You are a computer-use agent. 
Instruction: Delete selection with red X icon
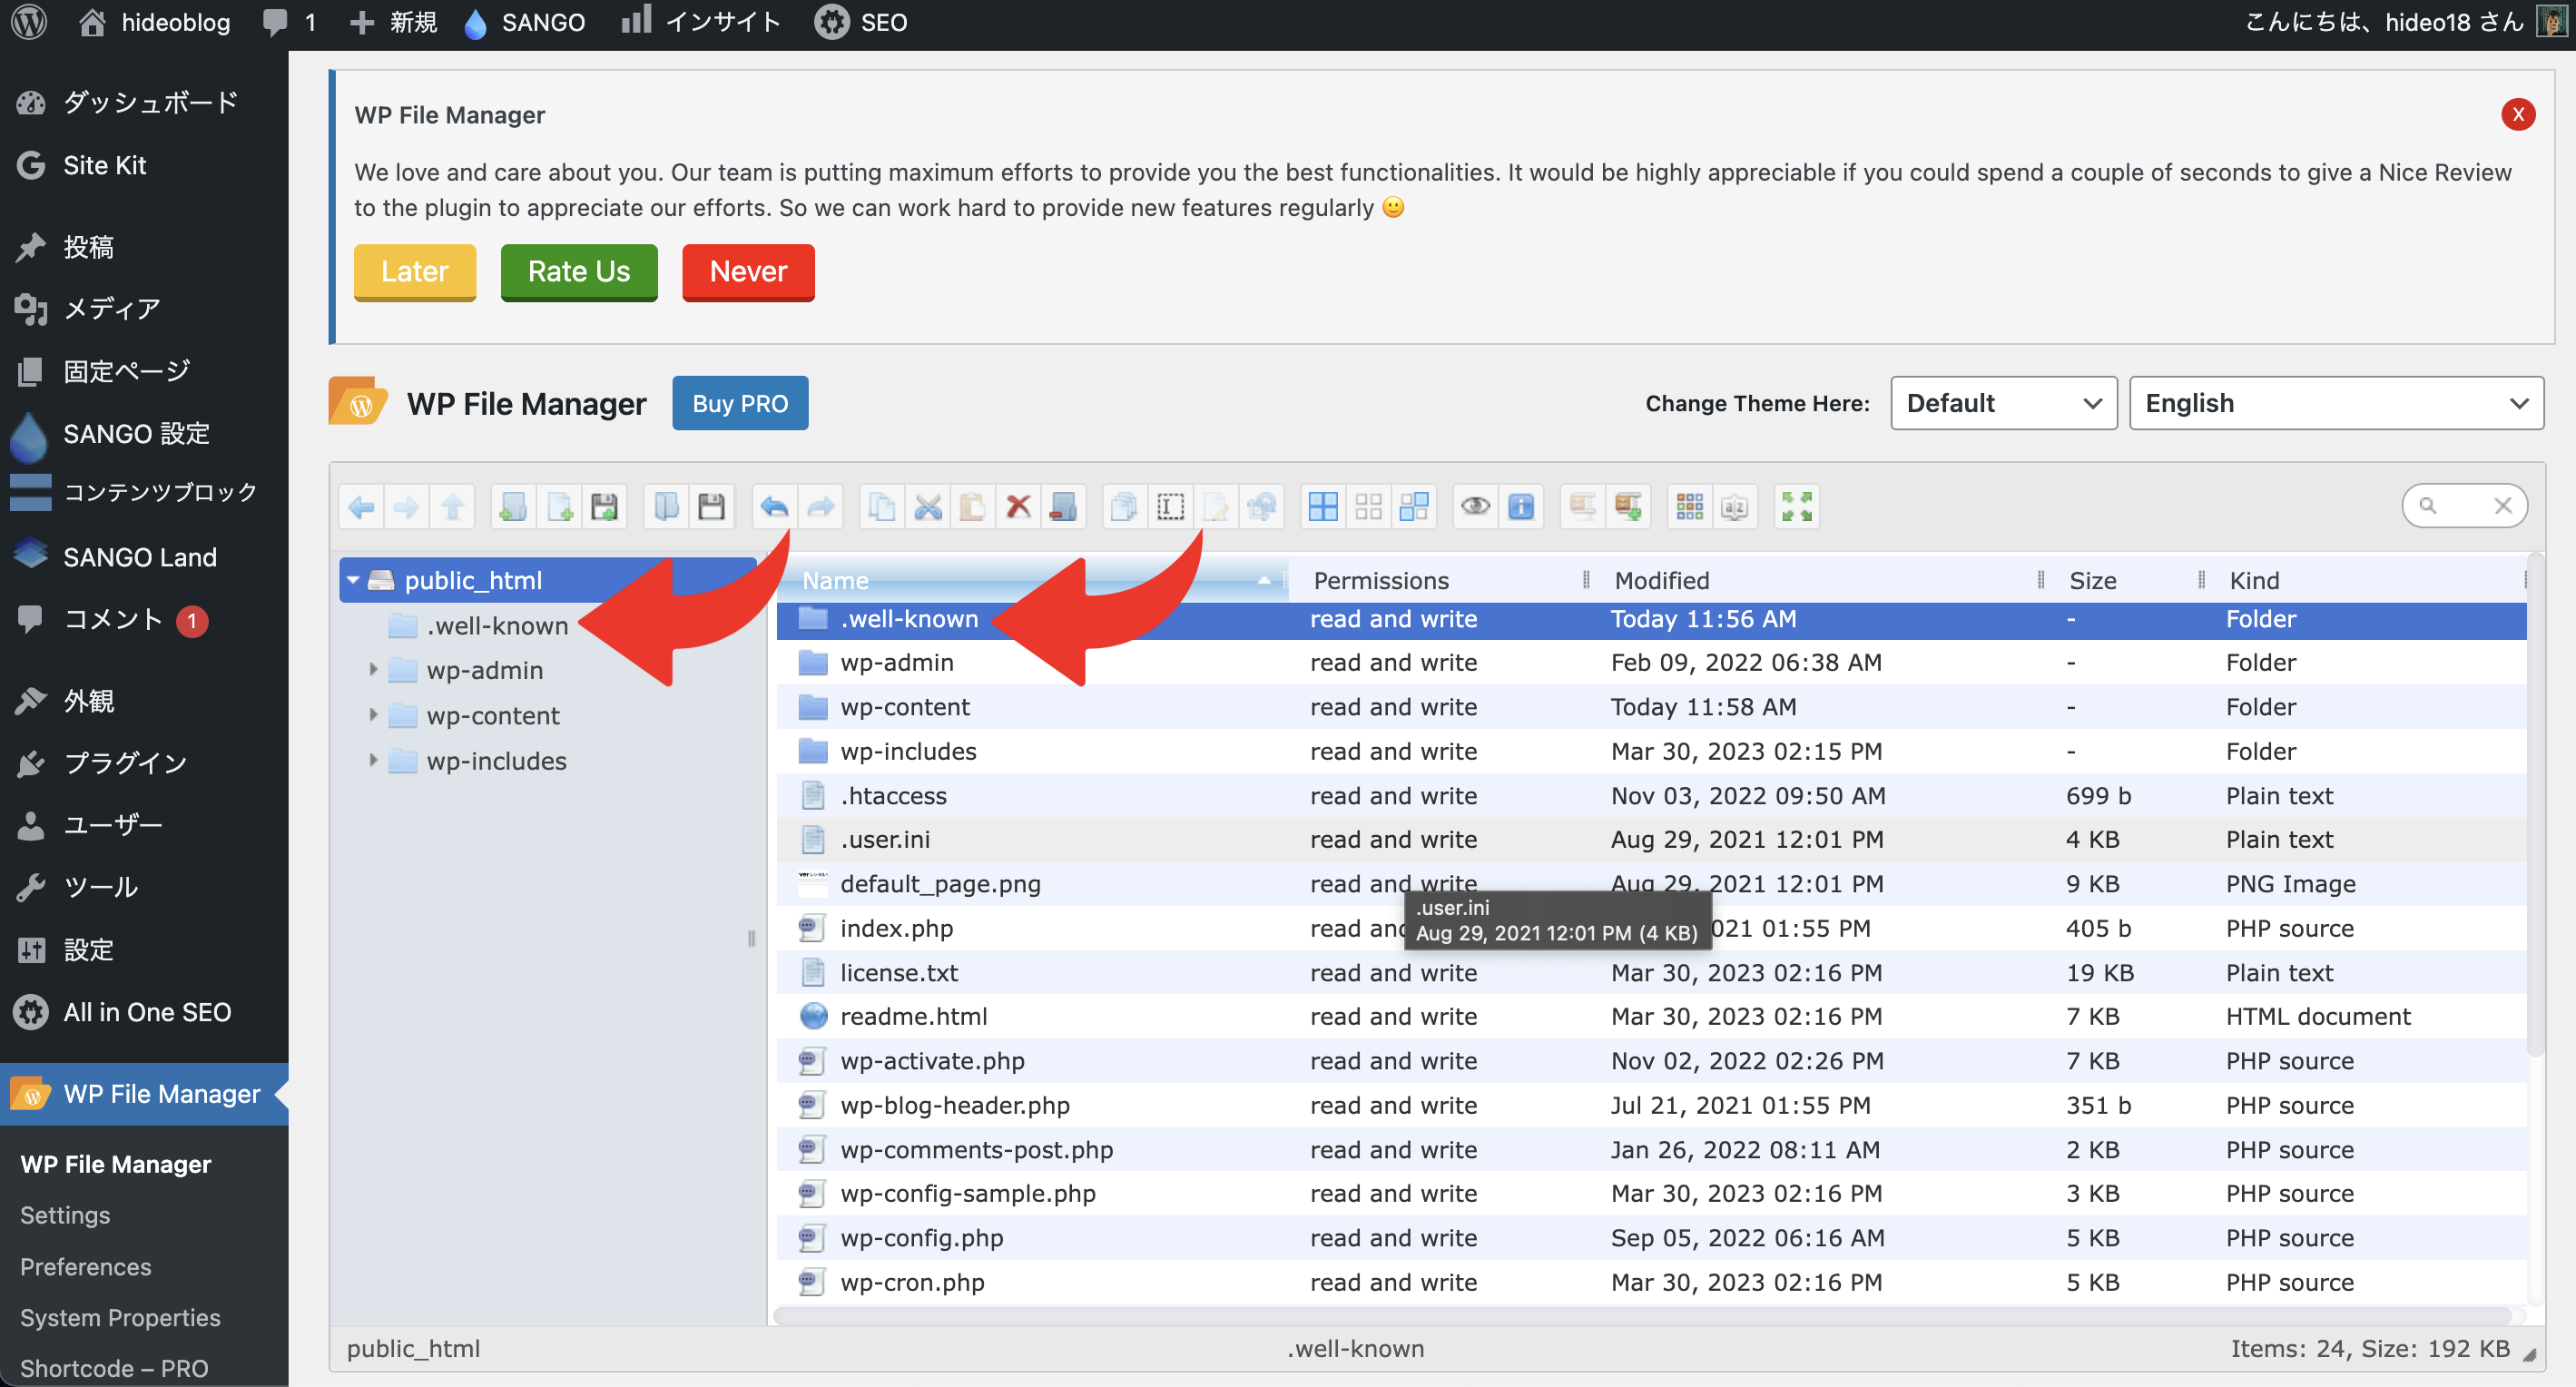tap(1018, 507)
